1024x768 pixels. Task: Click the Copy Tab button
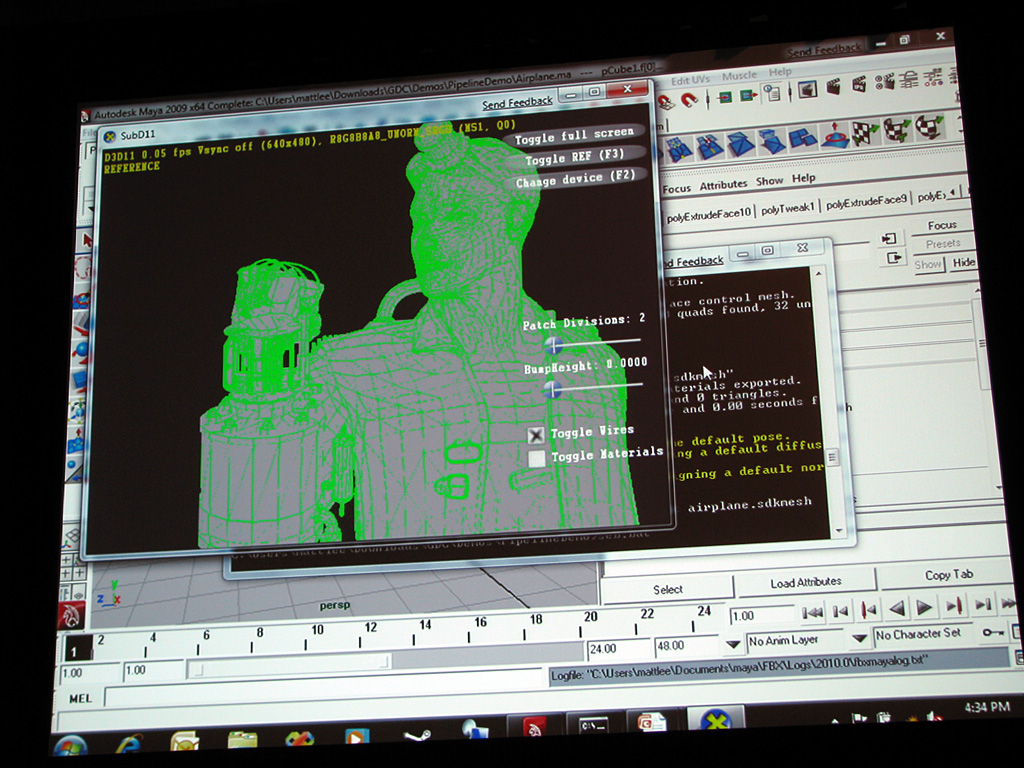(x=949, y=575)
